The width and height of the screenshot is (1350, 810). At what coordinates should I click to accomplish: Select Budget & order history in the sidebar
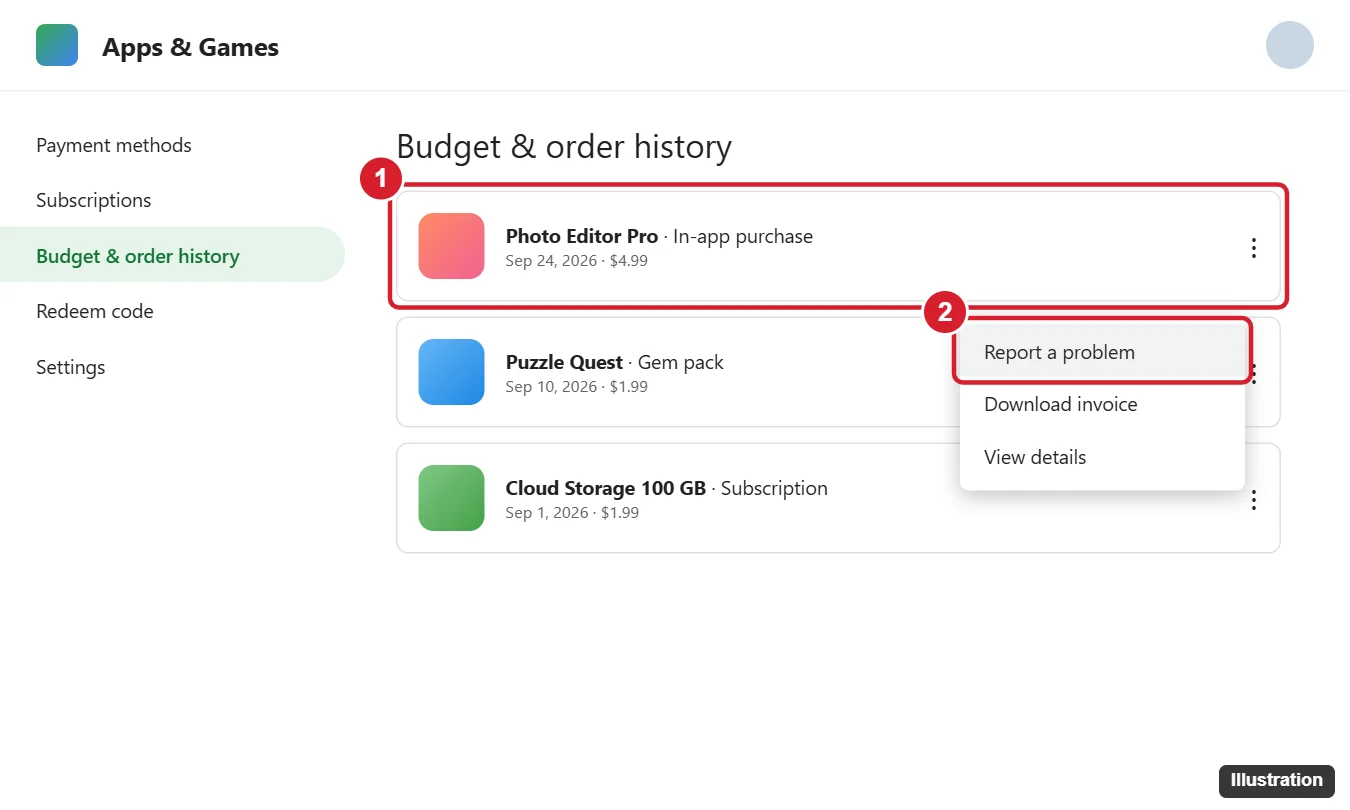click(x=172, y=255)
